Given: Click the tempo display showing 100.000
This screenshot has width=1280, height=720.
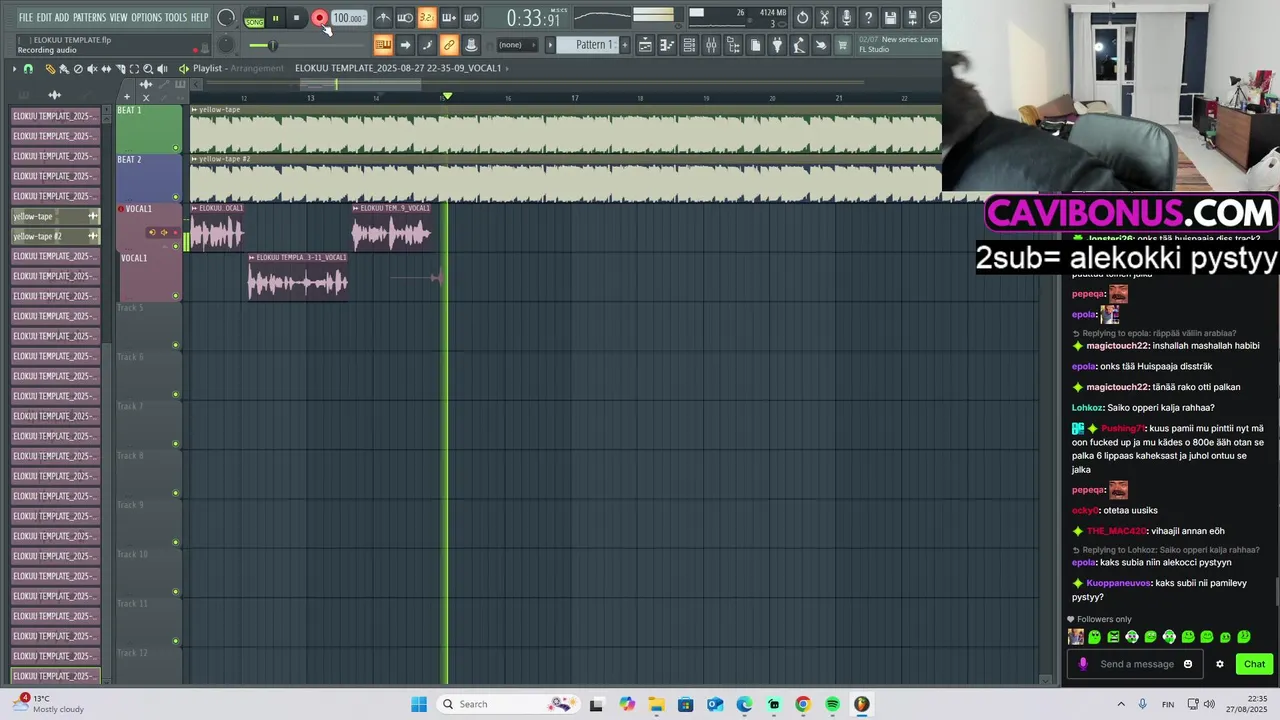Looking at the screenshot, I should 347,18.
